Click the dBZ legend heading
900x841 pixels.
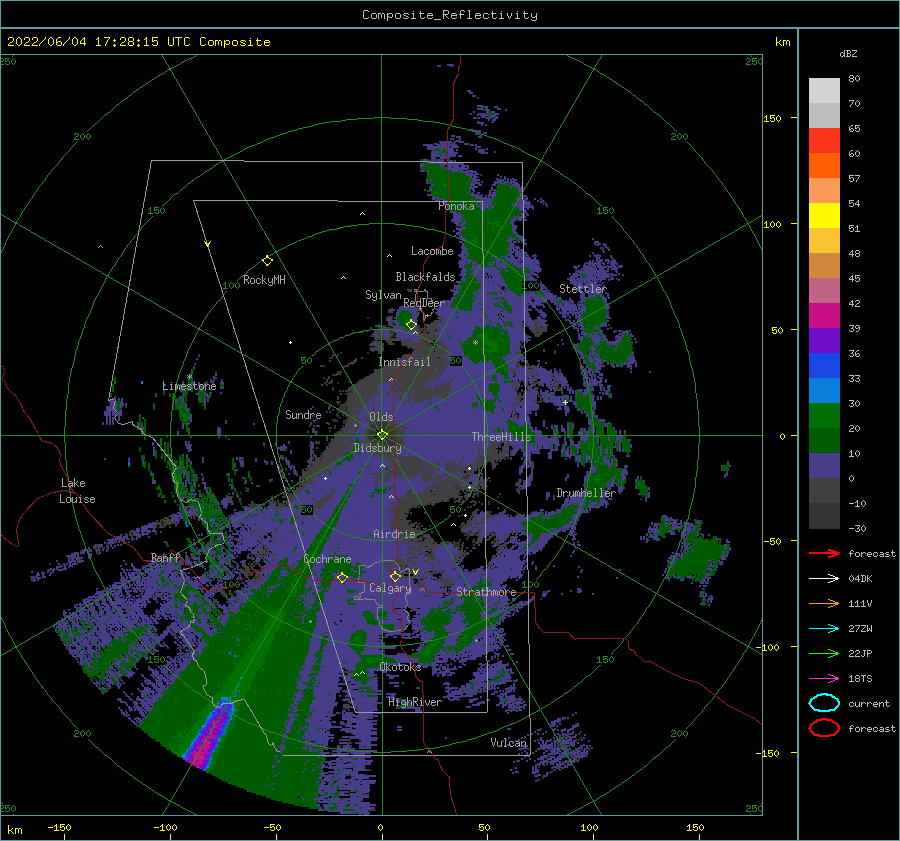[x=848, y=53]
